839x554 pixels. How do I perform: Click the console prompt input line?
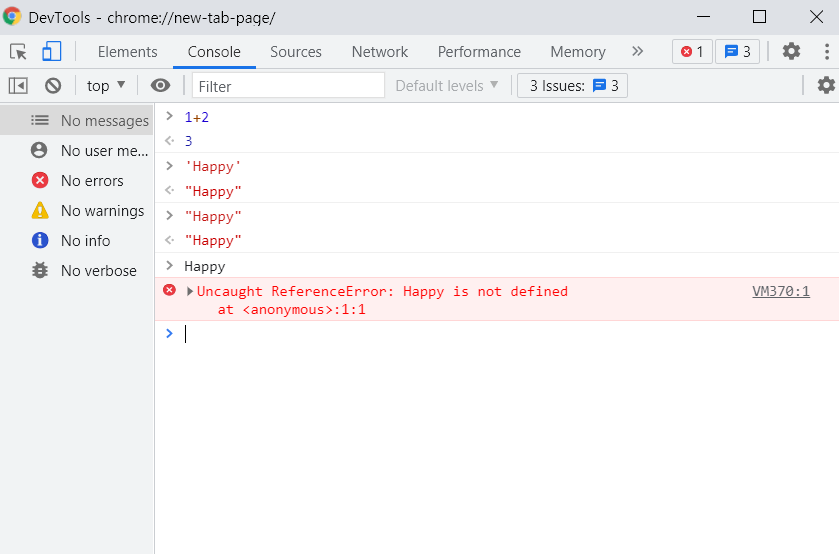(x=498, y=334)
